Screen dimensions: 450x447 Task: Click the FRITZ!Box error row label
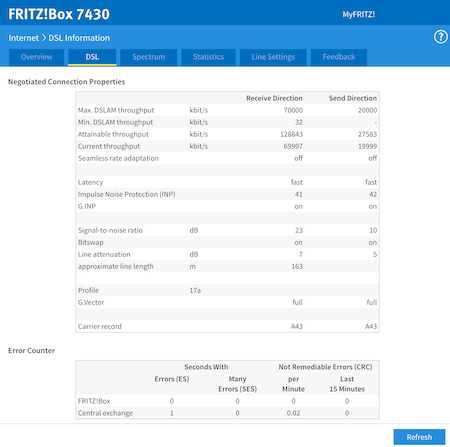(x=94, y=401)
